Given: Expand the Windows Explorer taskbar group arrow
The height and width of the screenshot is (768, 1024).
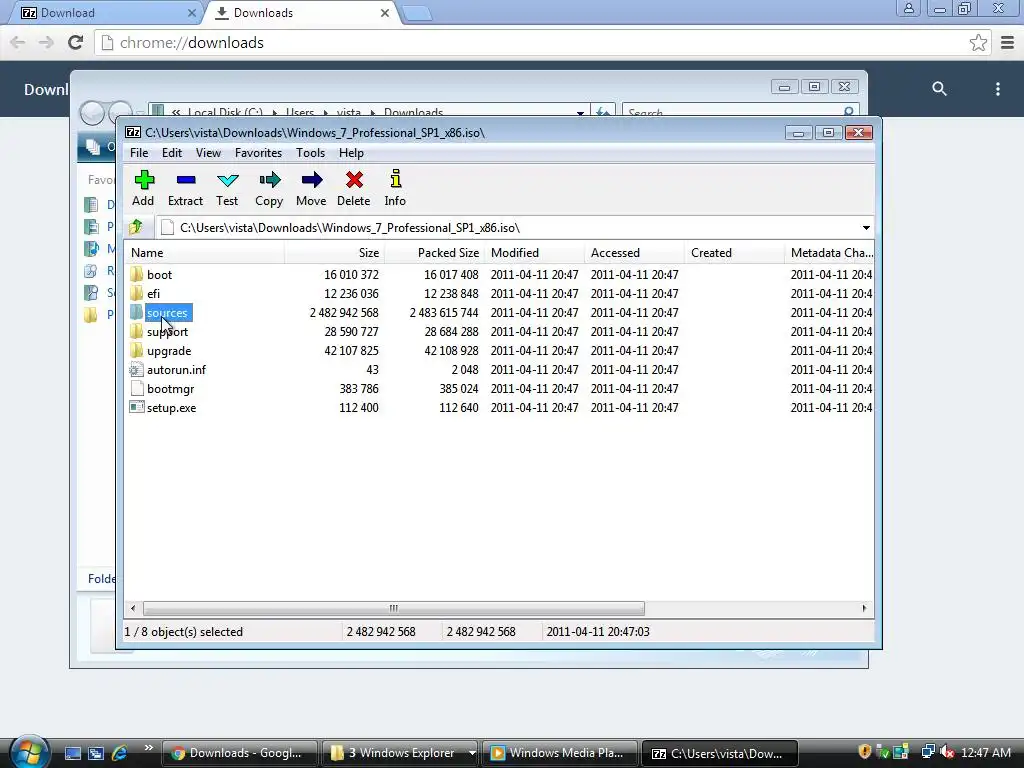Looking at the screenshot, I should click(x=472, y=753).
